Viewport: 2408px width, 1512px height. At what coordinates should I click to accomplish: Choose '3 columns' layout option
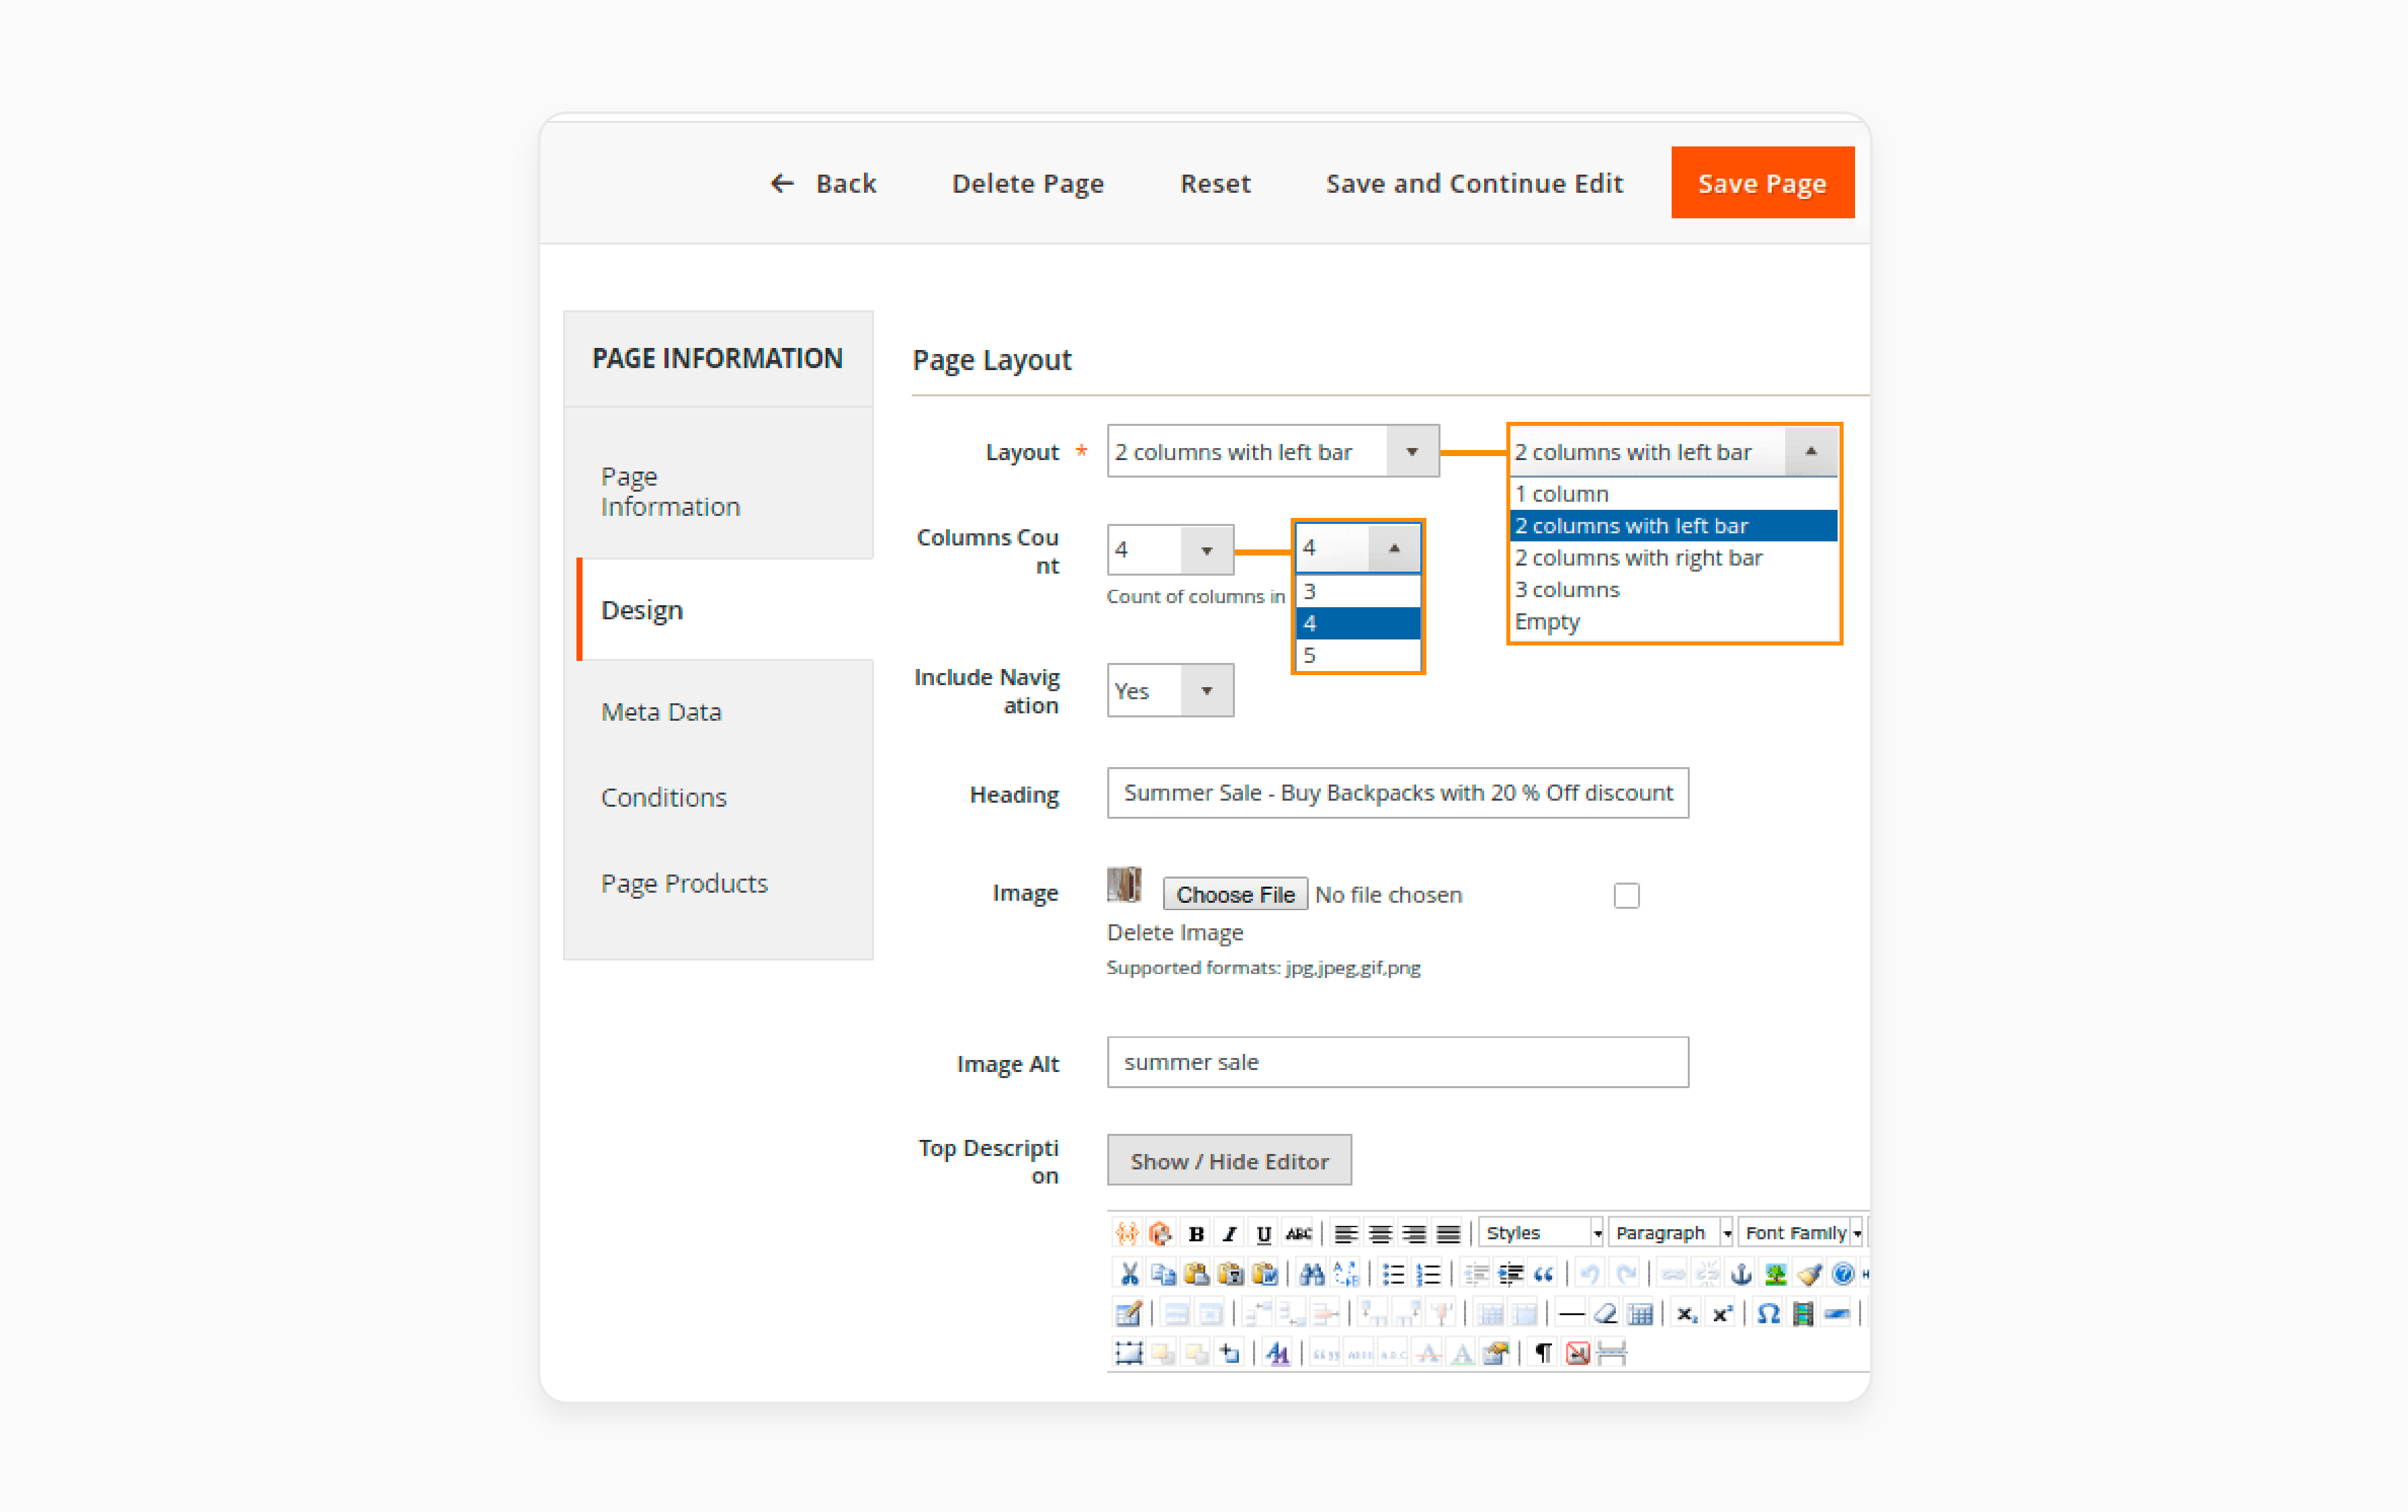click(1673, 590)
